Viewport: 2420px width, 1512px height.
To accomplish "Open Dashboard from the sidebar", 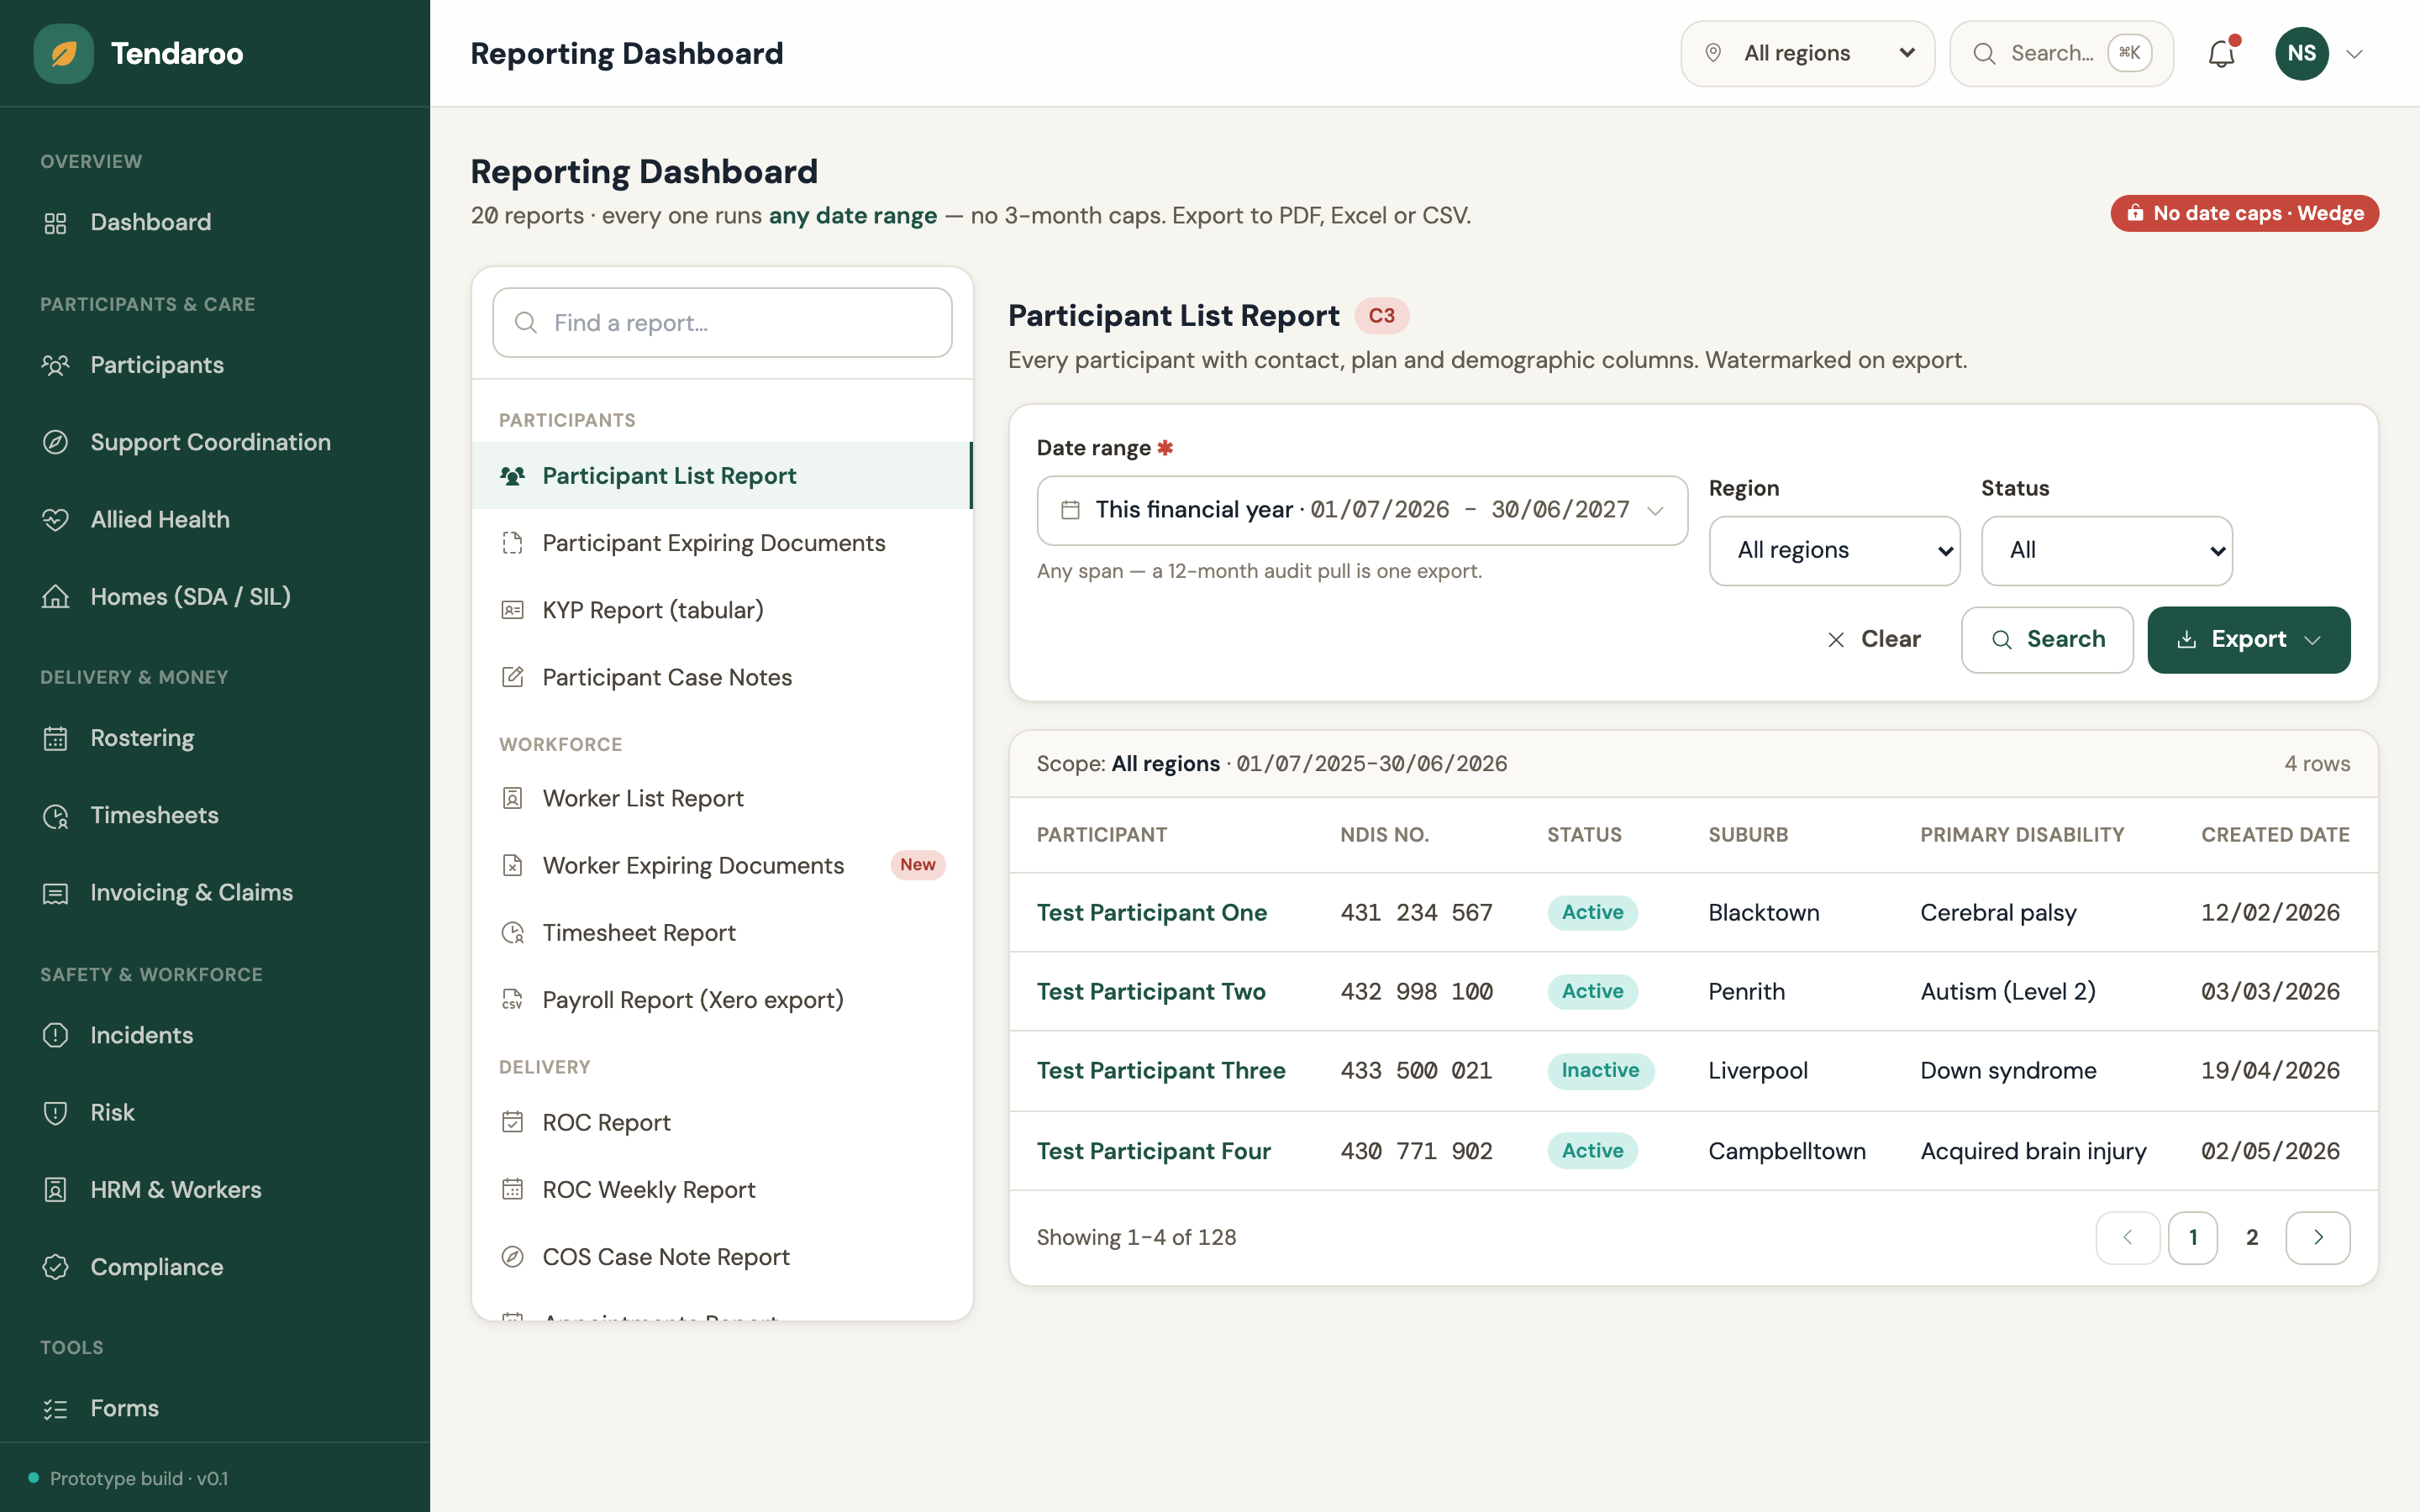I will click(215, 222).
